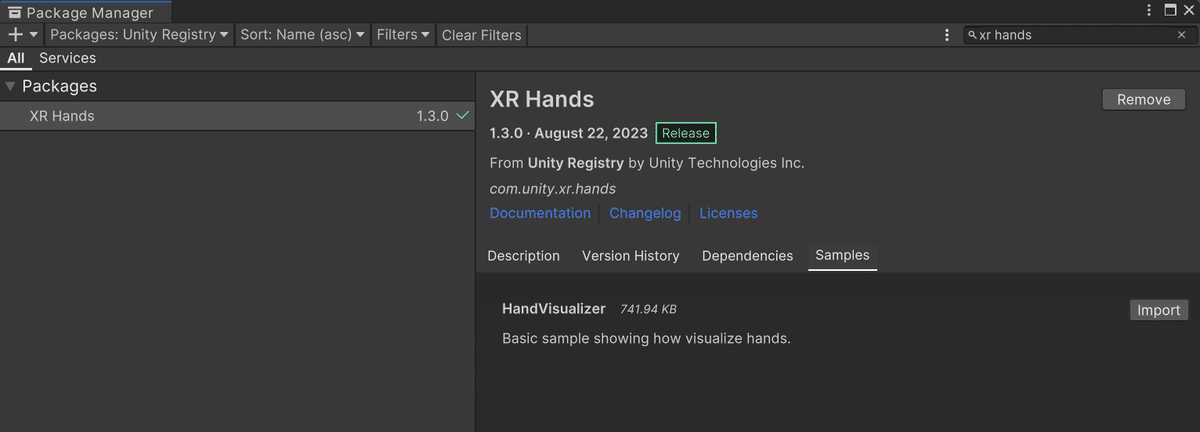Viewport: 1200px width, 432px height.
Task: Open the toolbar three-dot options menu
Action: (x=947, y=34)
